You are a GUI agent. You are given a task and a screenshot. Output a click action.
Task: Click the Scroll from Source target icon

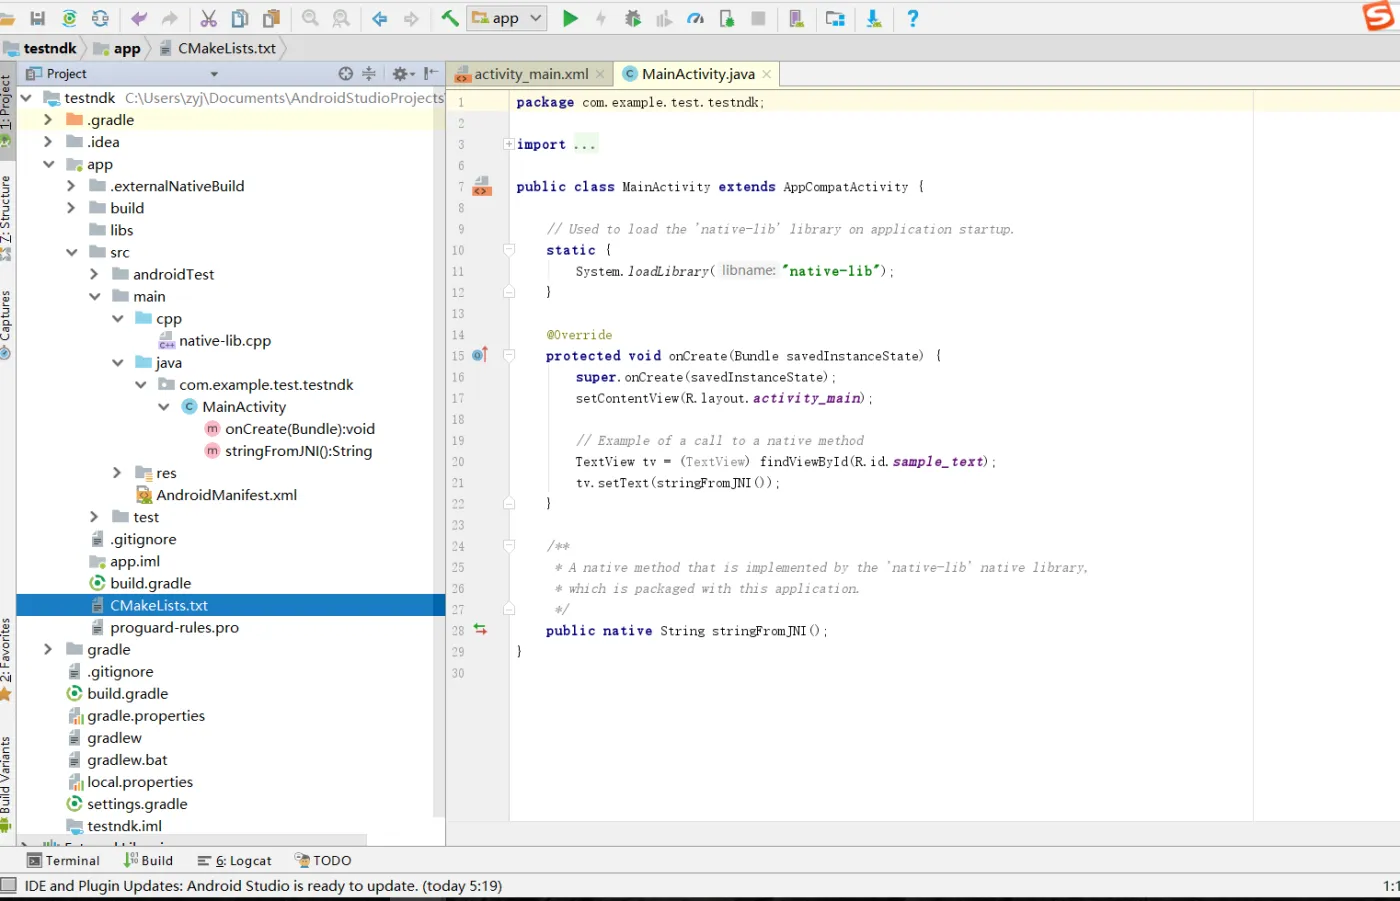tap(346, 73)
